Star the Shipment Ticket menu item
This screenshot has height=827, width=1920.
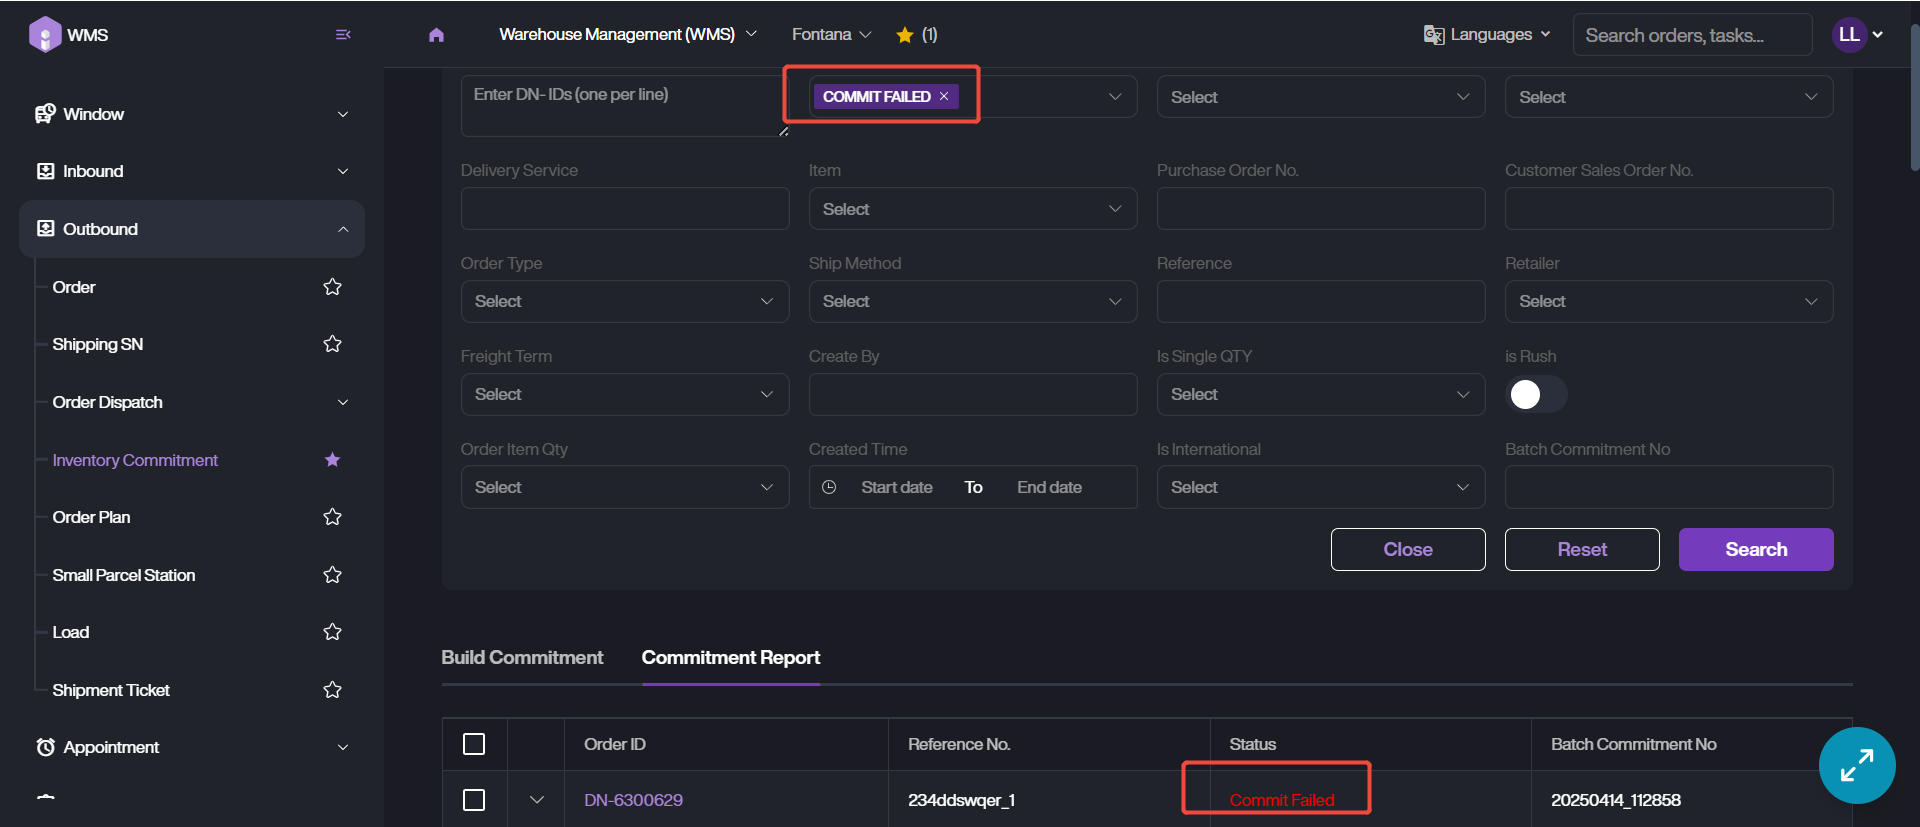[333, 690]
